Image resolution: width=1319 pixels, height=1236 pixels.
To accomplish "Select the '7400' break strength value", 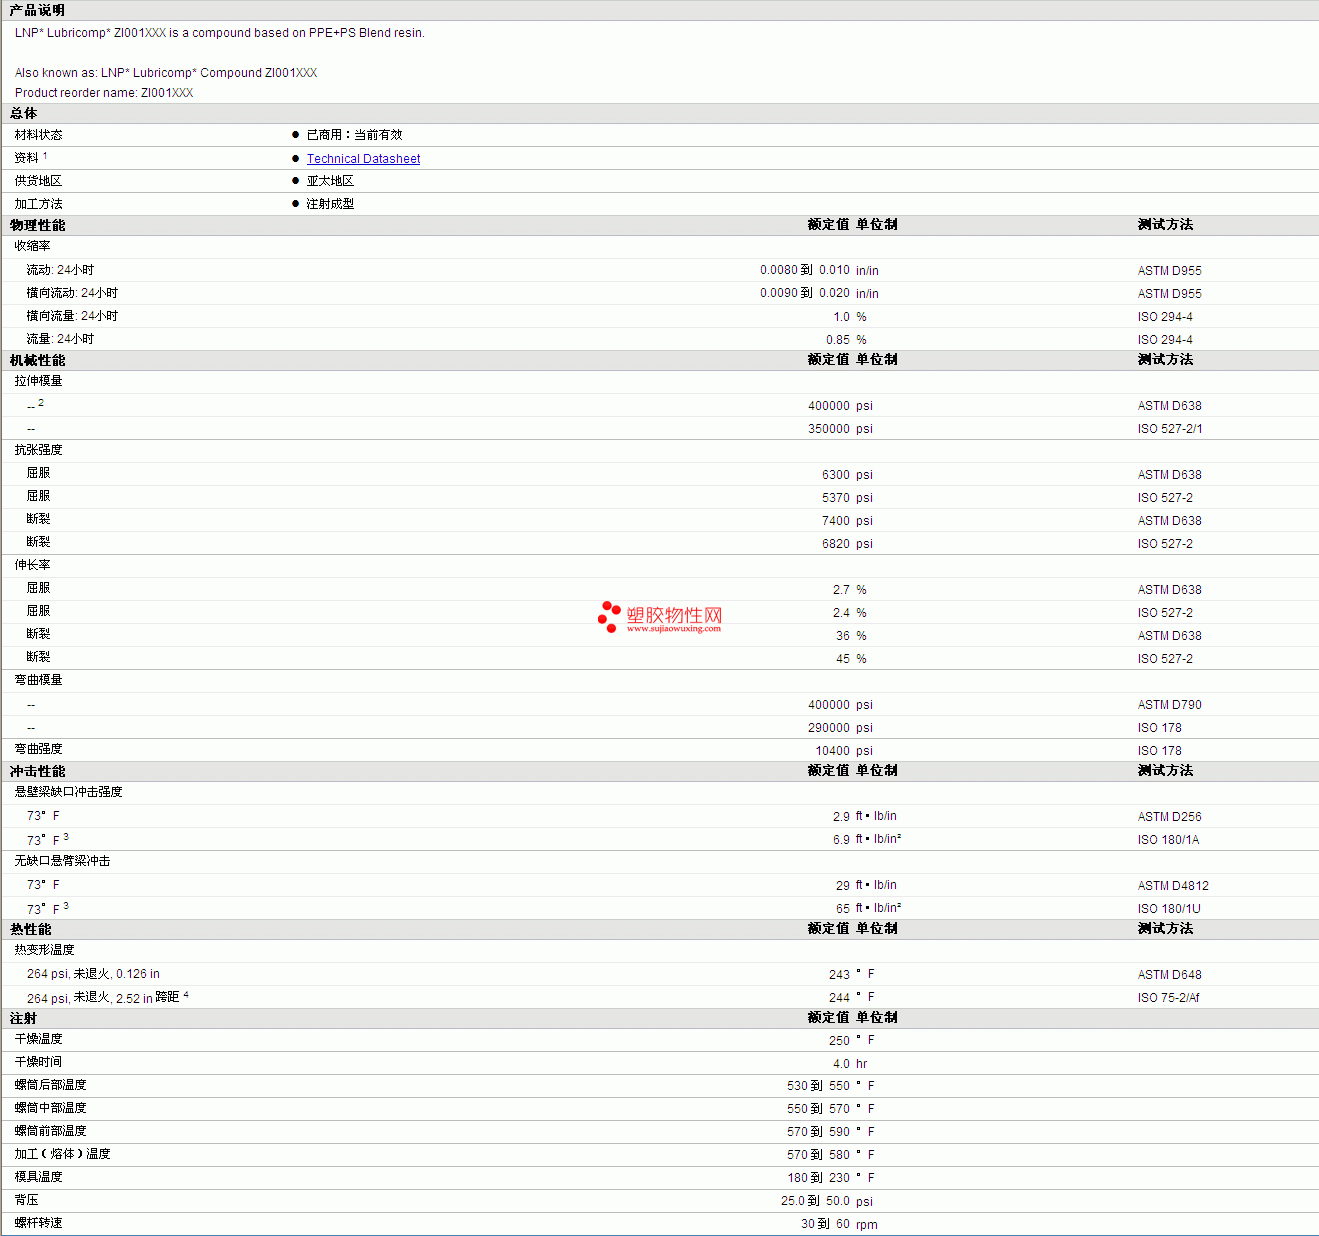I will (x=836, y=521).
